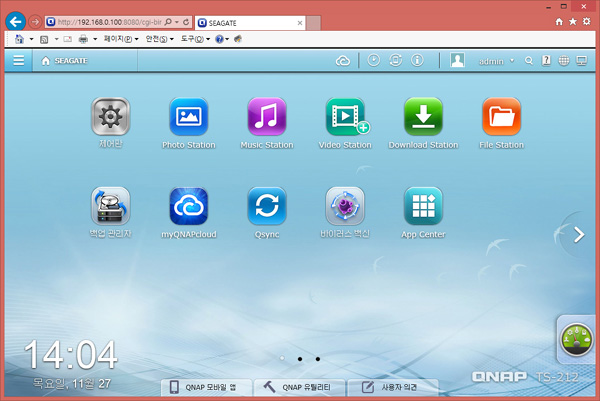
Task: Expand the admin user dropdown
Action: (496, 61)
